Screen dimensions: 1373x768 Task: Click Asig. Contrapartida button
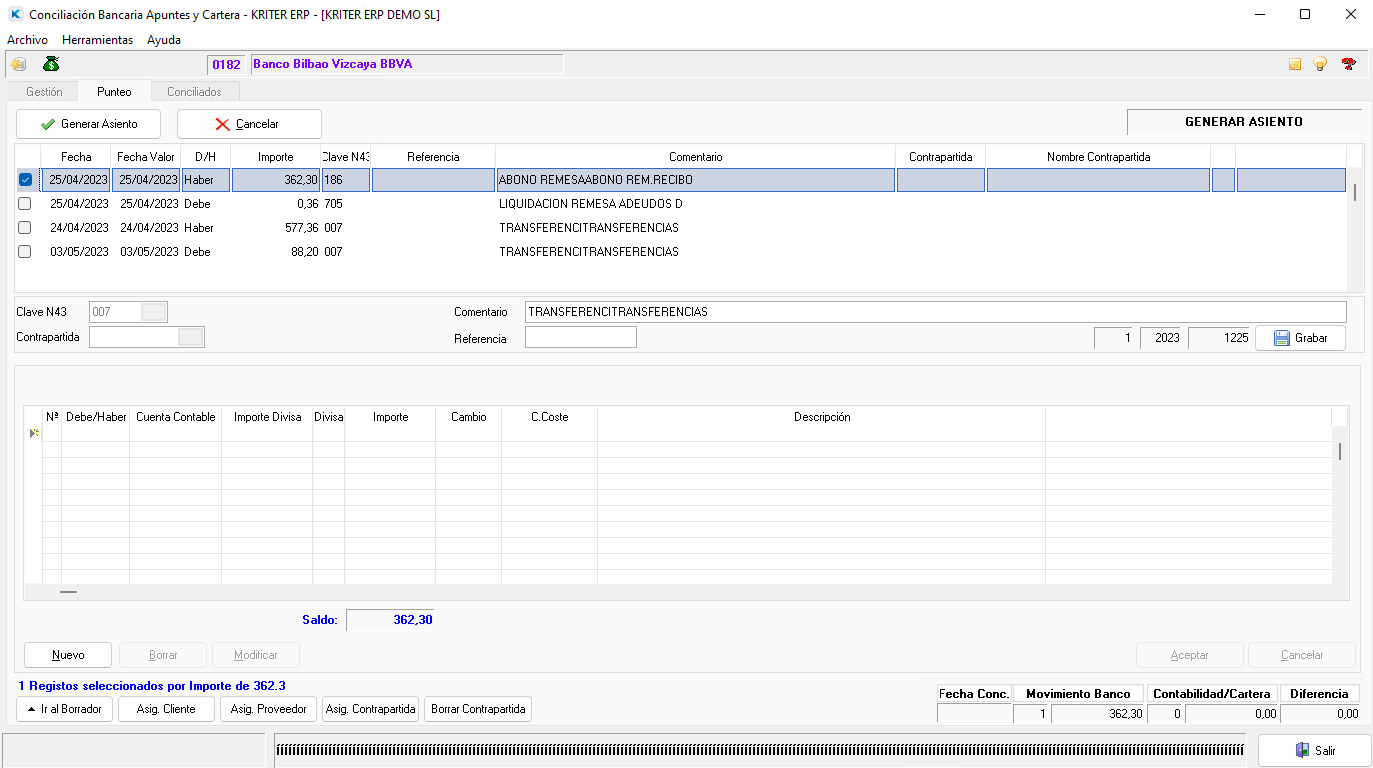[371, 709]
